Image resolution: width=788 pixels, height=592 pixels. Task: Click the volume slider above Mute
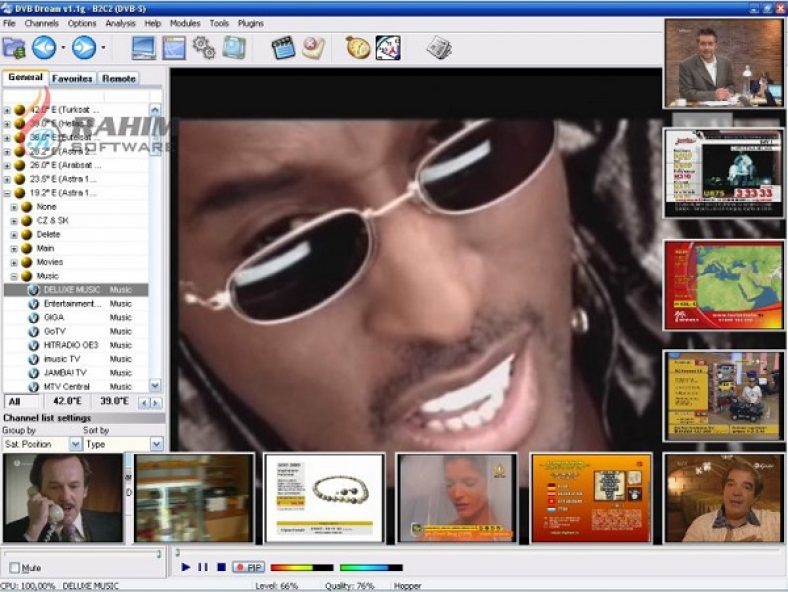tap(82, 554)
